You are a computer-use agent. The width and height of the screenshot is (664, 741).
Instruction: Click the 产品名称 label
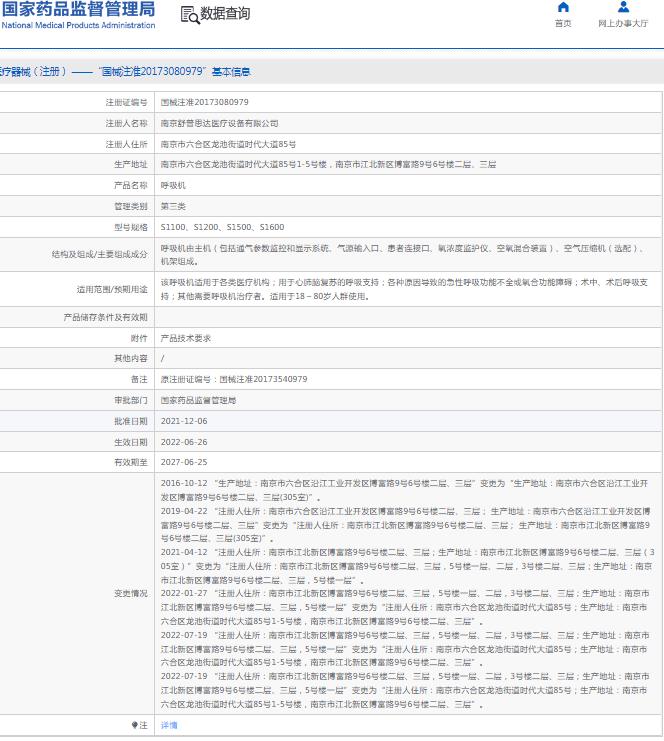(x=130, y=185)
